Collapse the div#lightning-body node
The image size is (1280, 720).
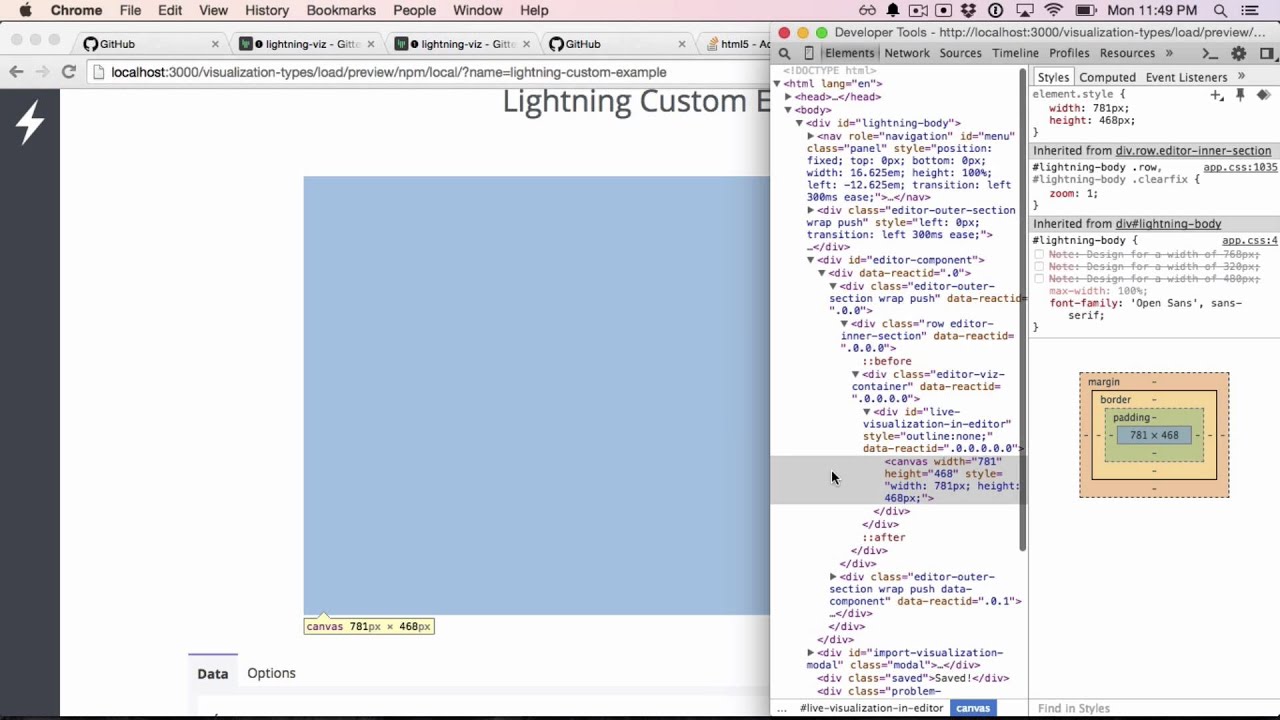pos(799,123)
